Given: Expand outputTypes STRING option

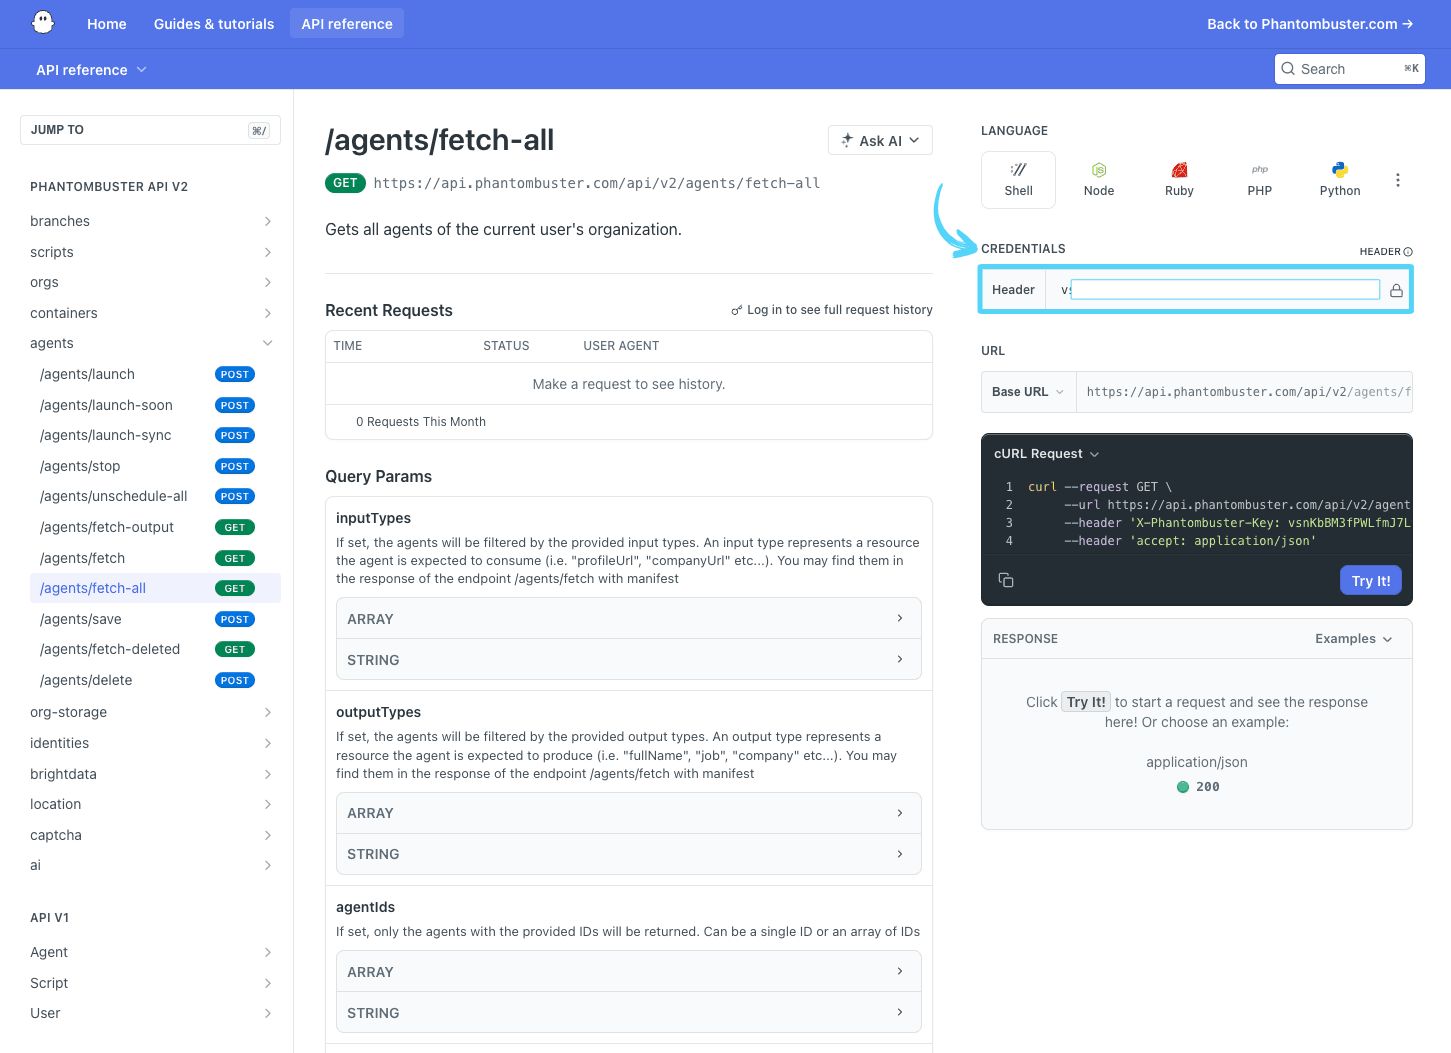Looking at the screenshot, I should tap(628, 854).
